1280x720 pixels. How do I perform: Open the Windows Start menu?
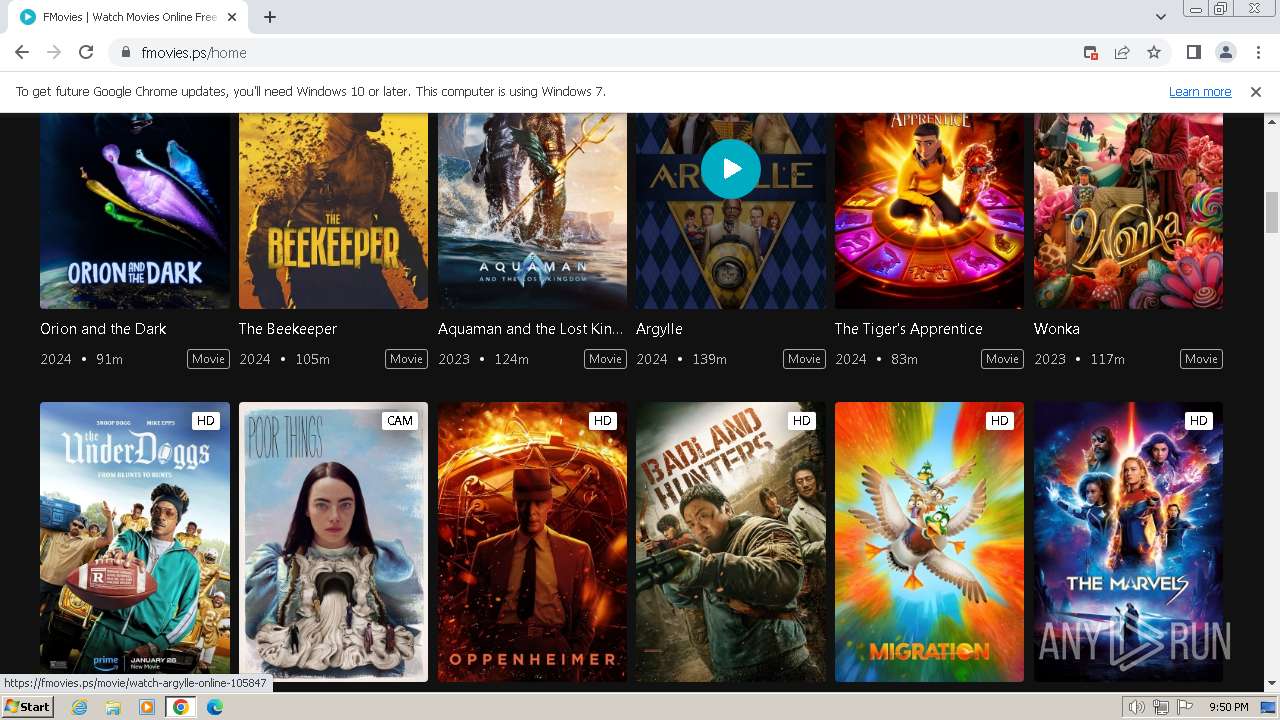pyautogui.click(x=28, y=707)
